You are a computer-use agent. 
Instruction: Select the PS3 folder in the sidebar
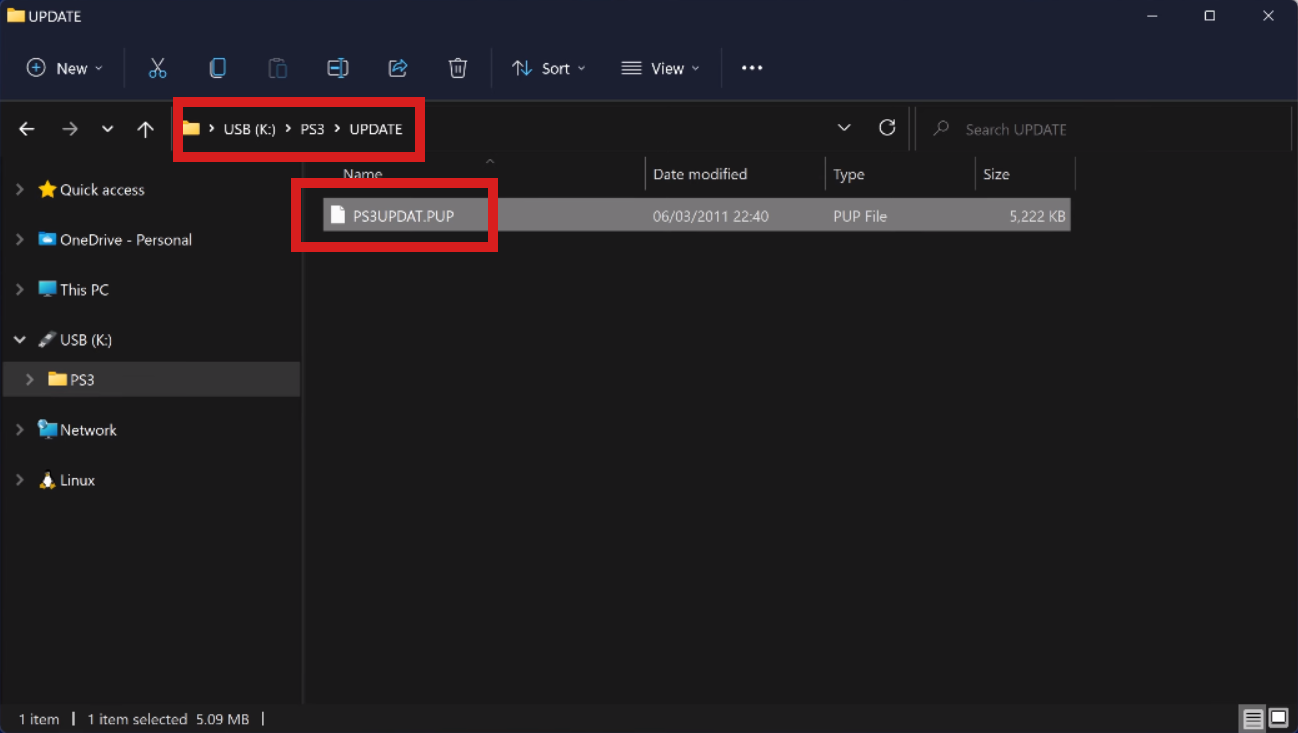(x=82, y=380)
